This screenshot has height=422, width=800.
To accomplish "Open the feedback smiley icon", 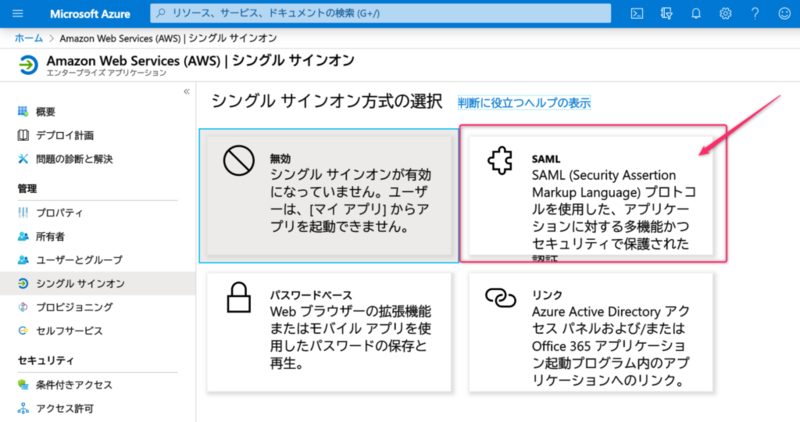I will (785, 13).
